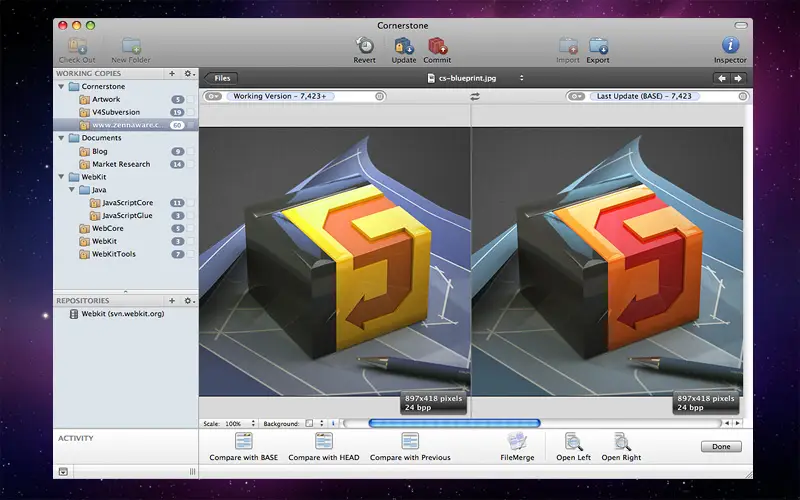Click the Webkit (svn.webkit.org) repository icon
Screen dimensions: 800x500
73,314
